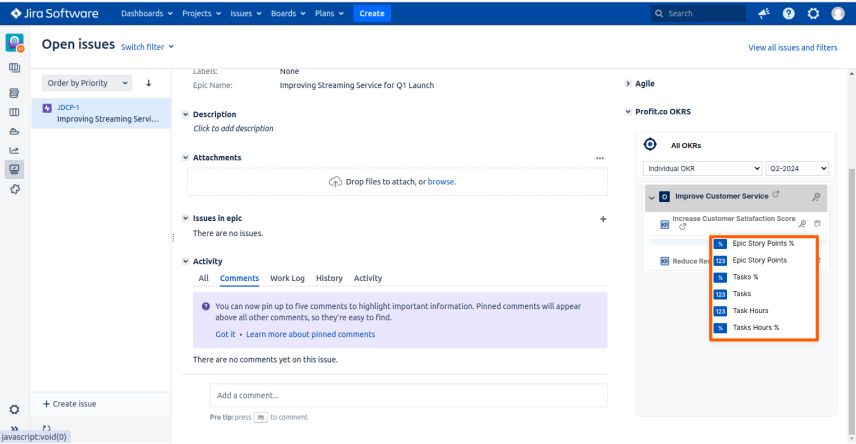The width and height of the screenshot is (856, 444).
Task: Collapse the Attachments section
Action: pyautogui.click(x=186, y=157)
